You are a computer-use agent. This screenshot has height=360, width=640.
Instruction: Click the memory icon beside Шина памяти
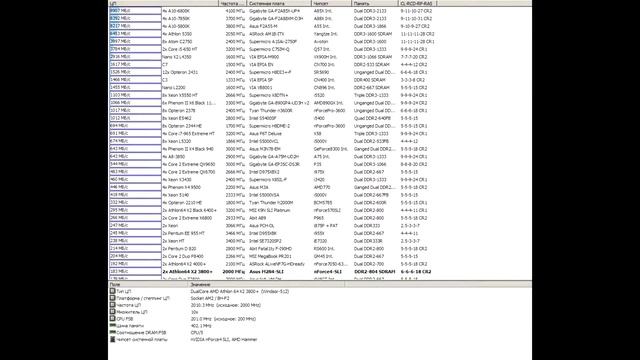click(113, 326)
